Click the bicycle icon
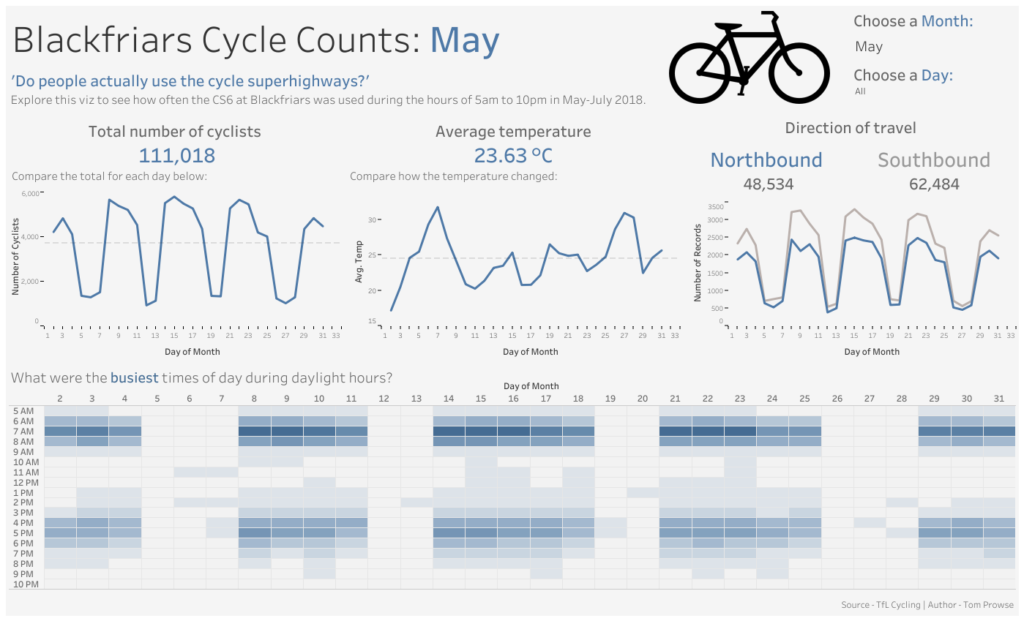Viewport: 1024px width, 621px height. point(749,58)
